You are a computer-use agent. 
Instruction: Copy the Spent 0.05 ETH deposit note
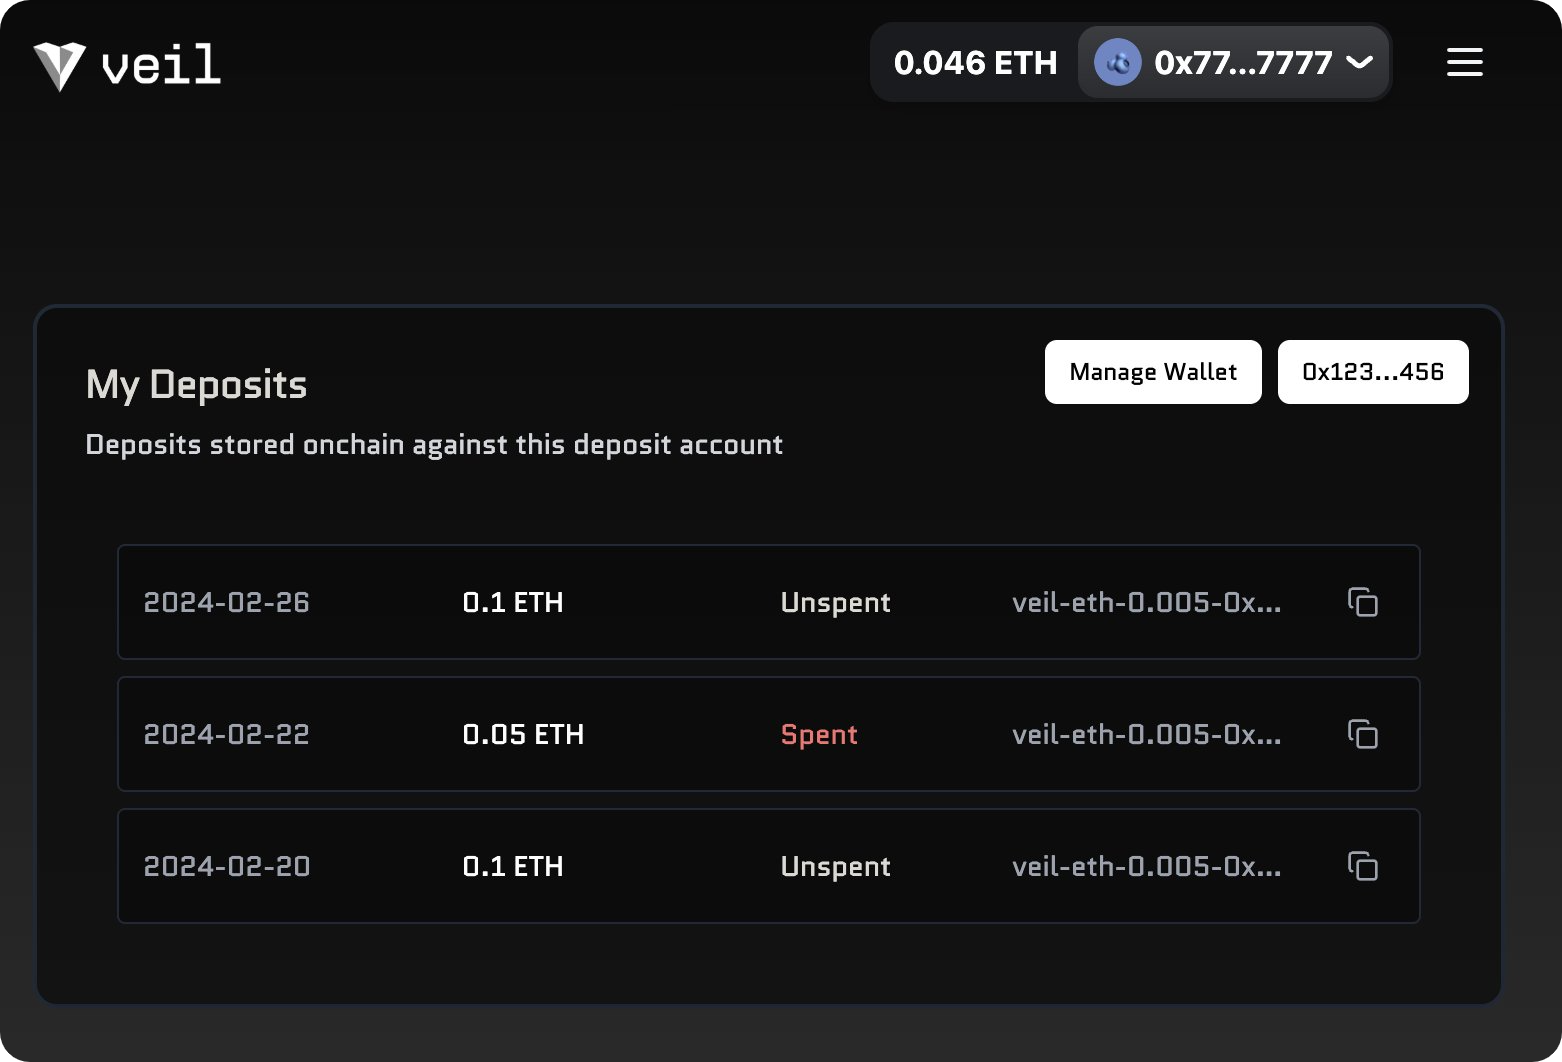tap(1362, 734)
